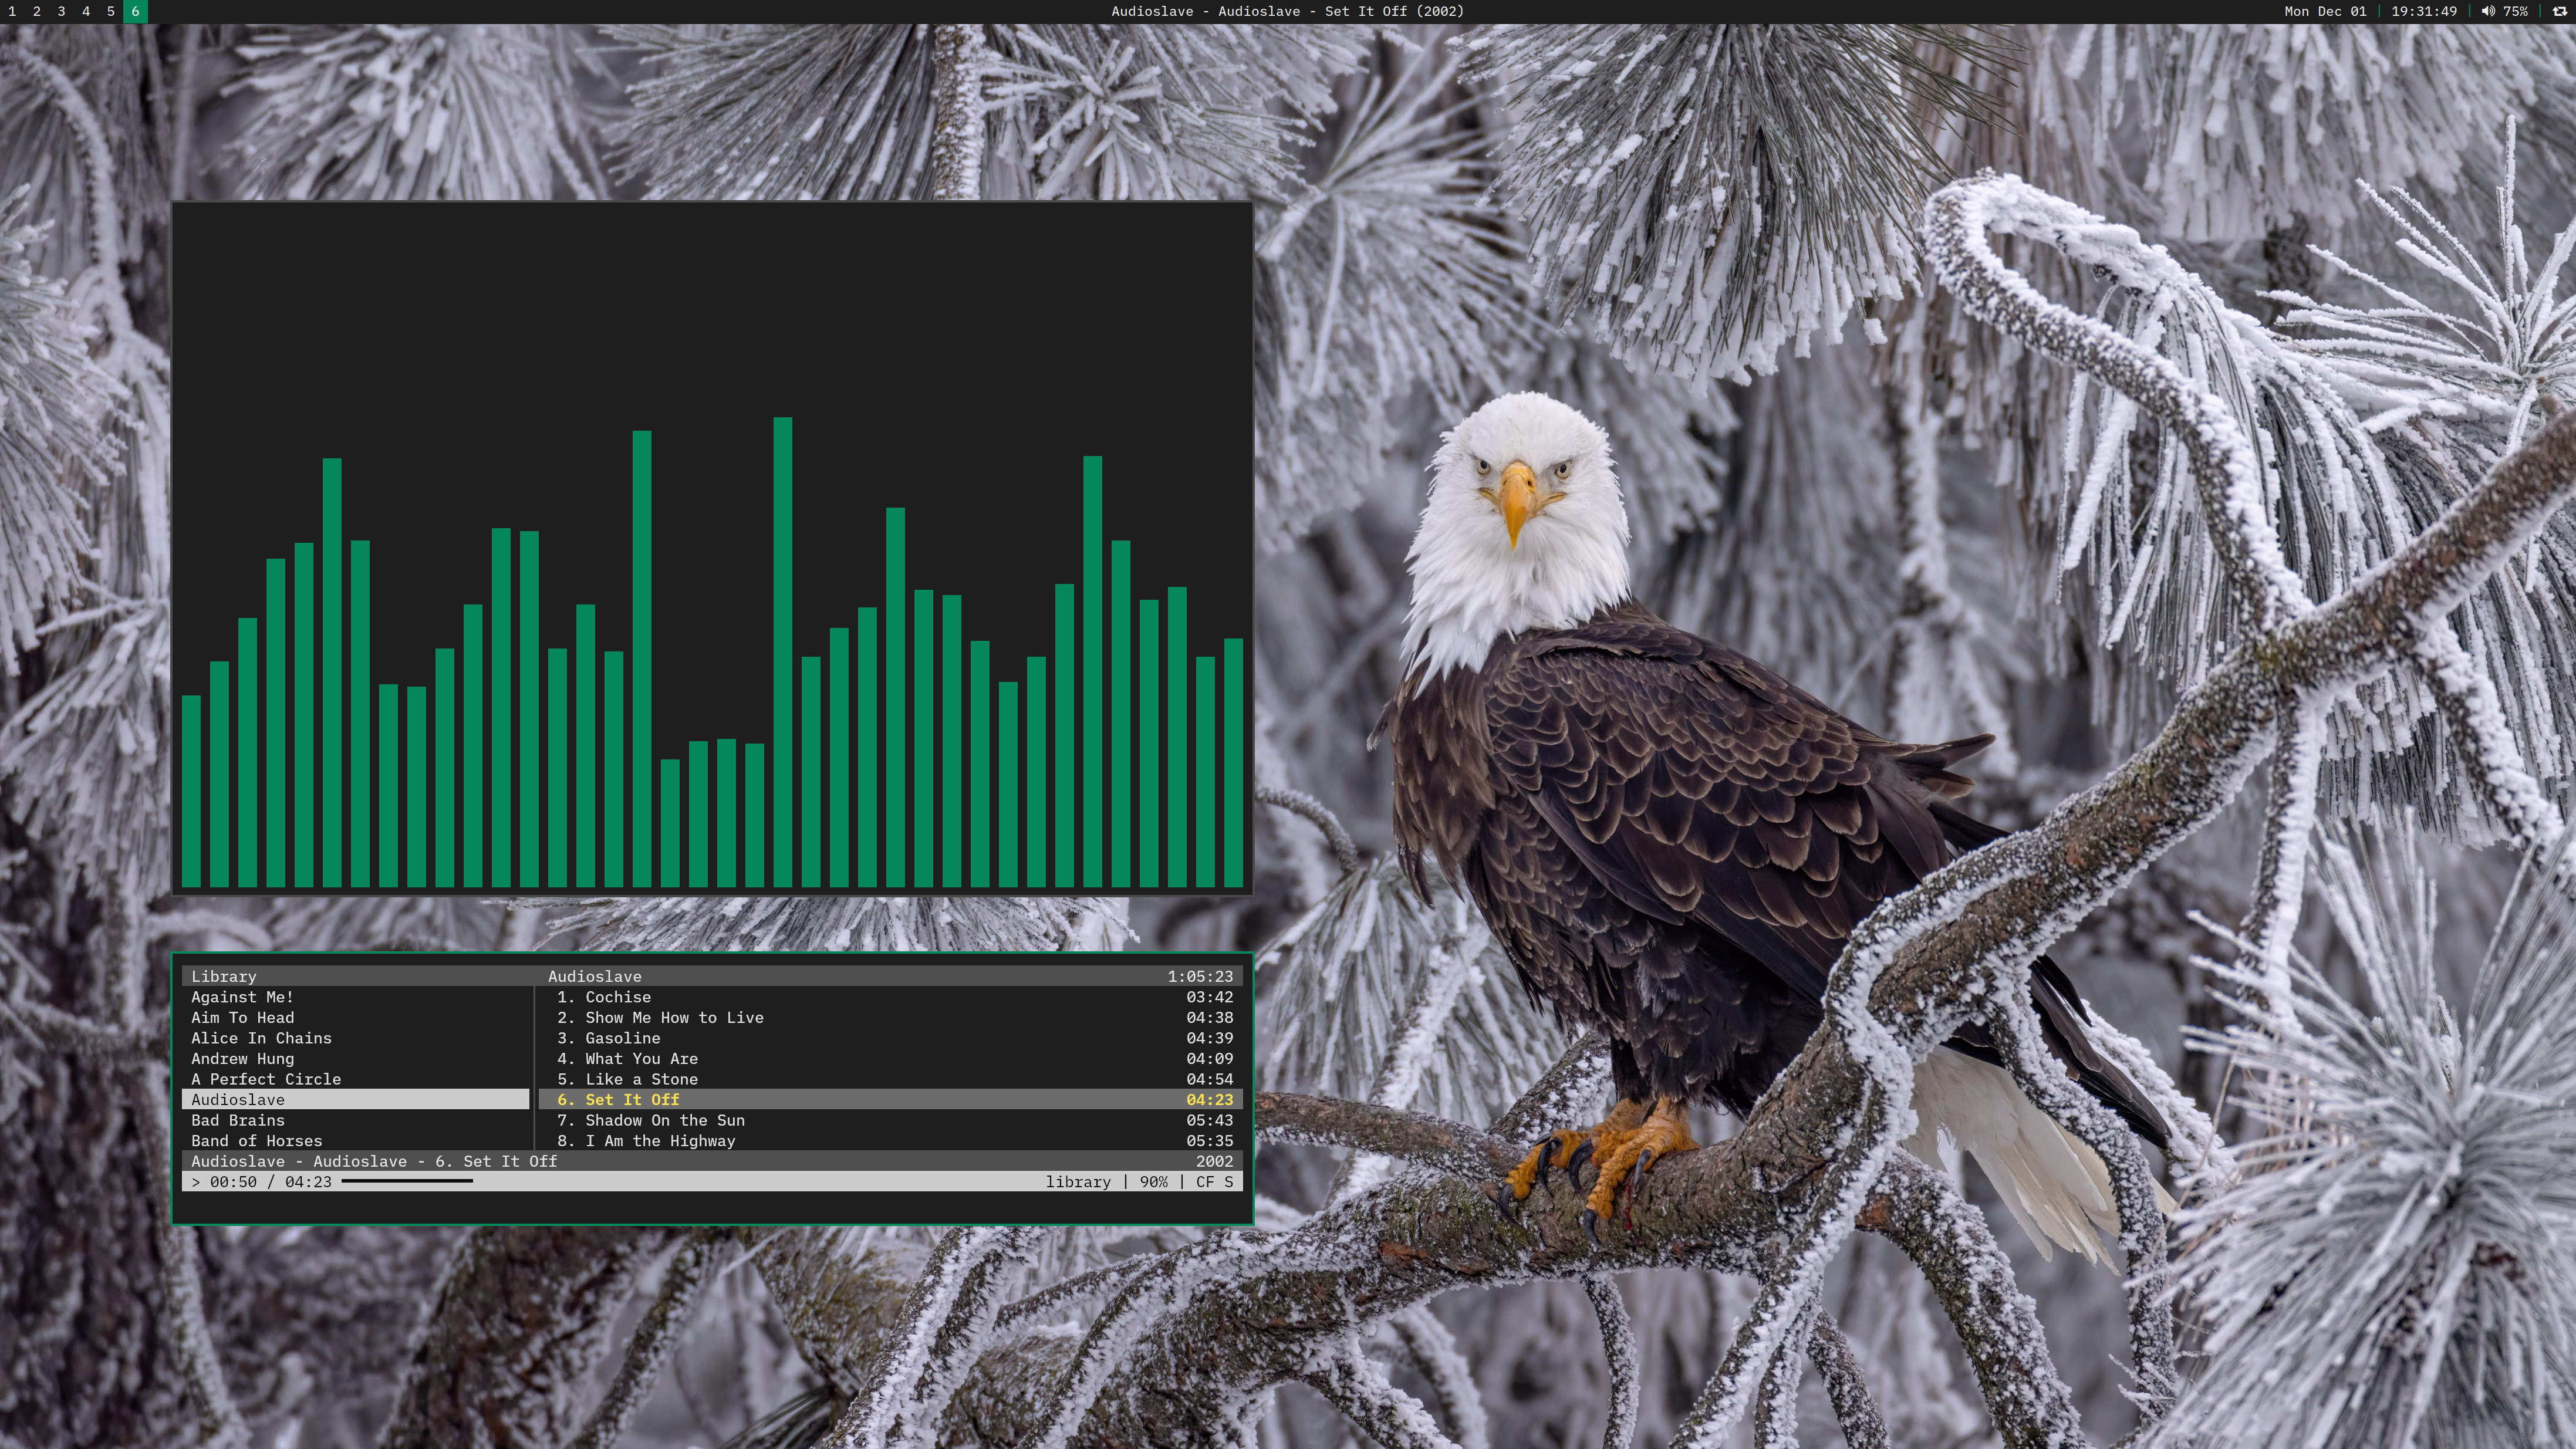Select Alice In Chains in the library
The width and height of the screenshot is (2576, 1449).
tap(261, 1038)
